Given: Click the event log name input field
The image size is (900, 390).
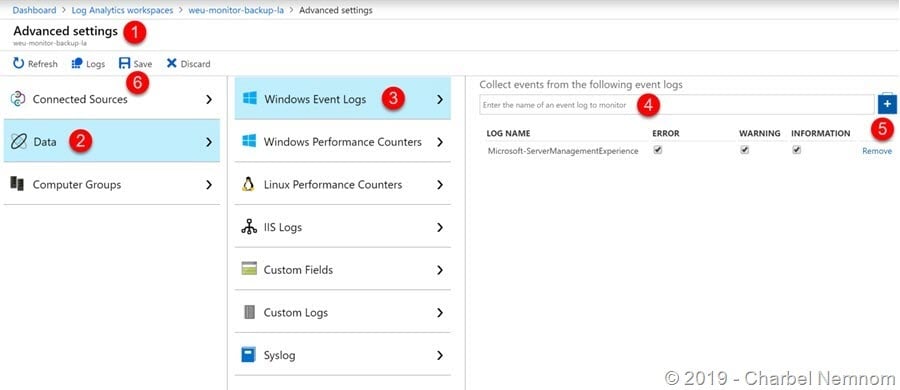Looking at the screenshot, I should point(677,105).
